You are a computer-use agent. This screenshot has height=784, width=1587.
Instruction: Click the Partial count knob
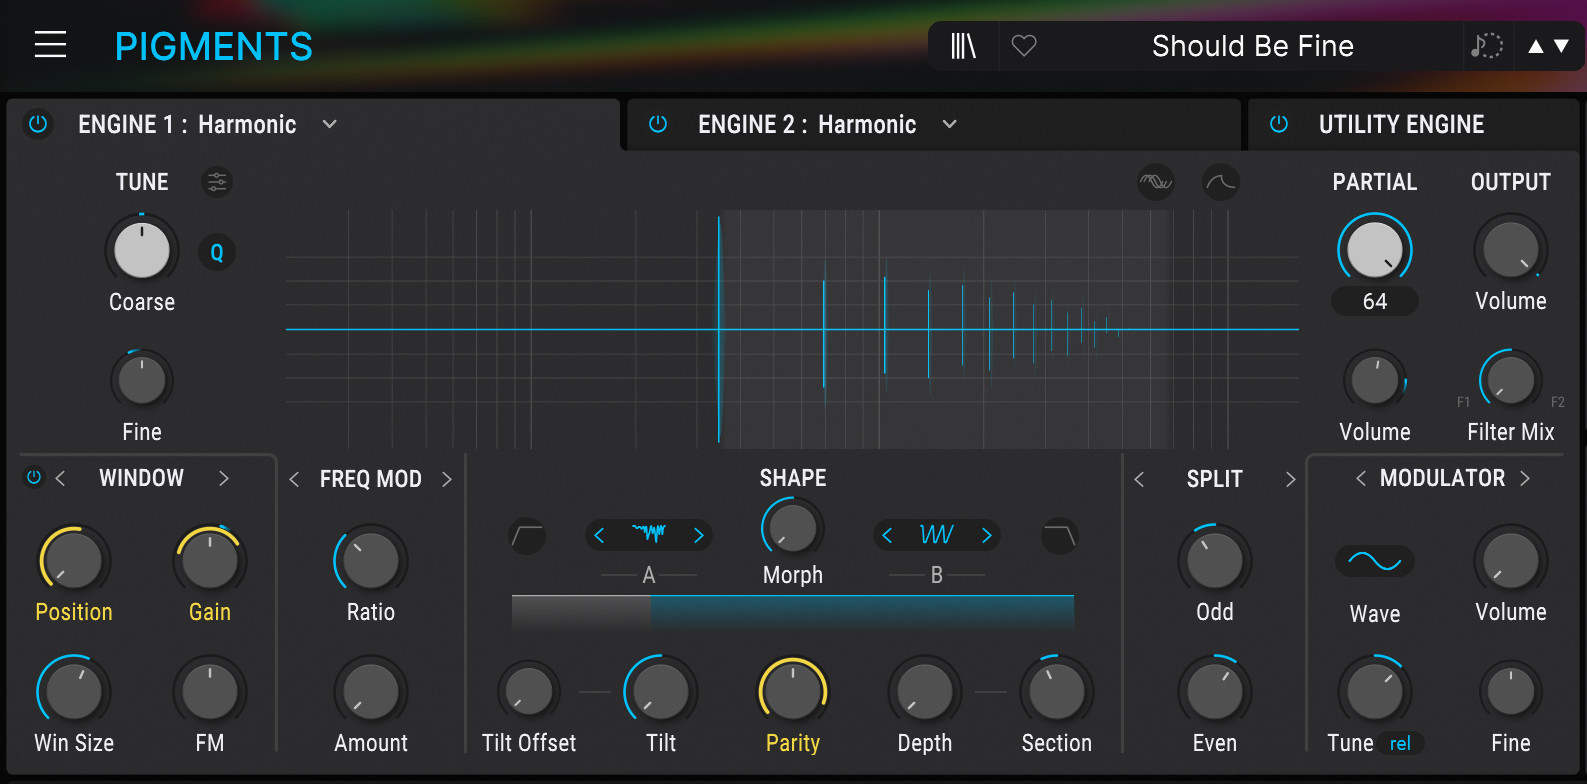point(1375,249)
